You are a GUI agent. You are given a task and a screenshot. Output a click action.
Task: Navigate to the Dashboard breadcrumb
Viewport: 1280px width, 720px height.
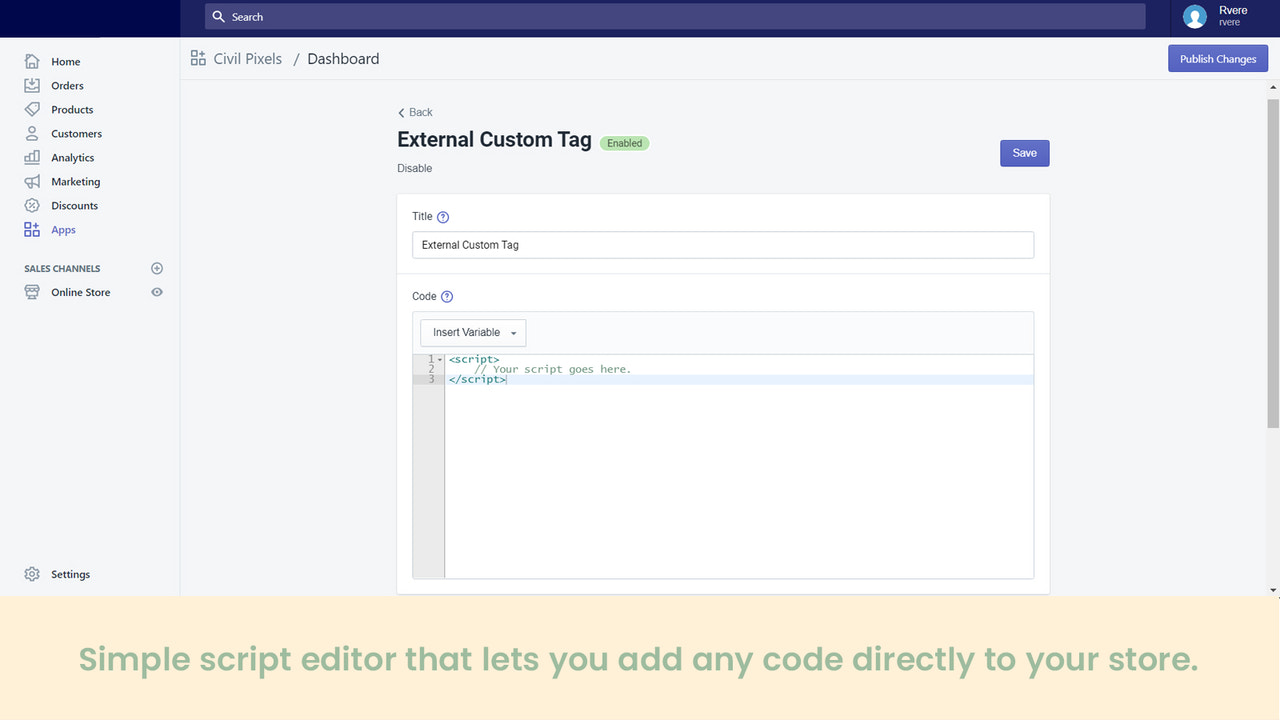click(x=343, y=58)
